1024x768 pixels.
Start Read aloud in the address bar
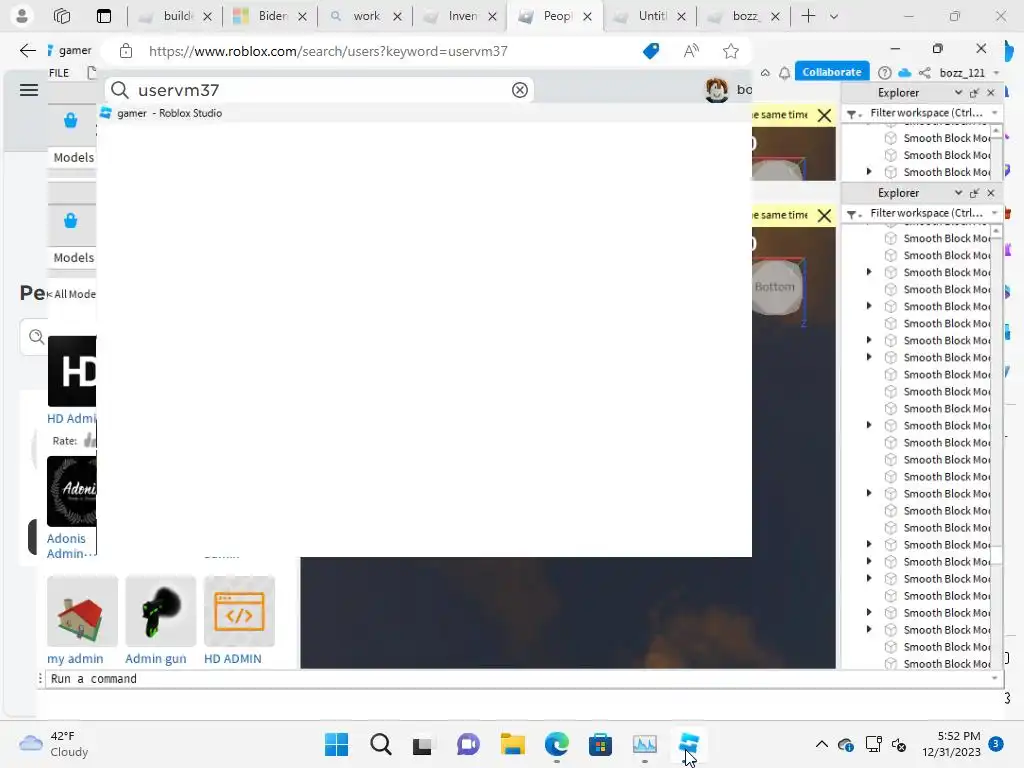(x=691, y=51)
